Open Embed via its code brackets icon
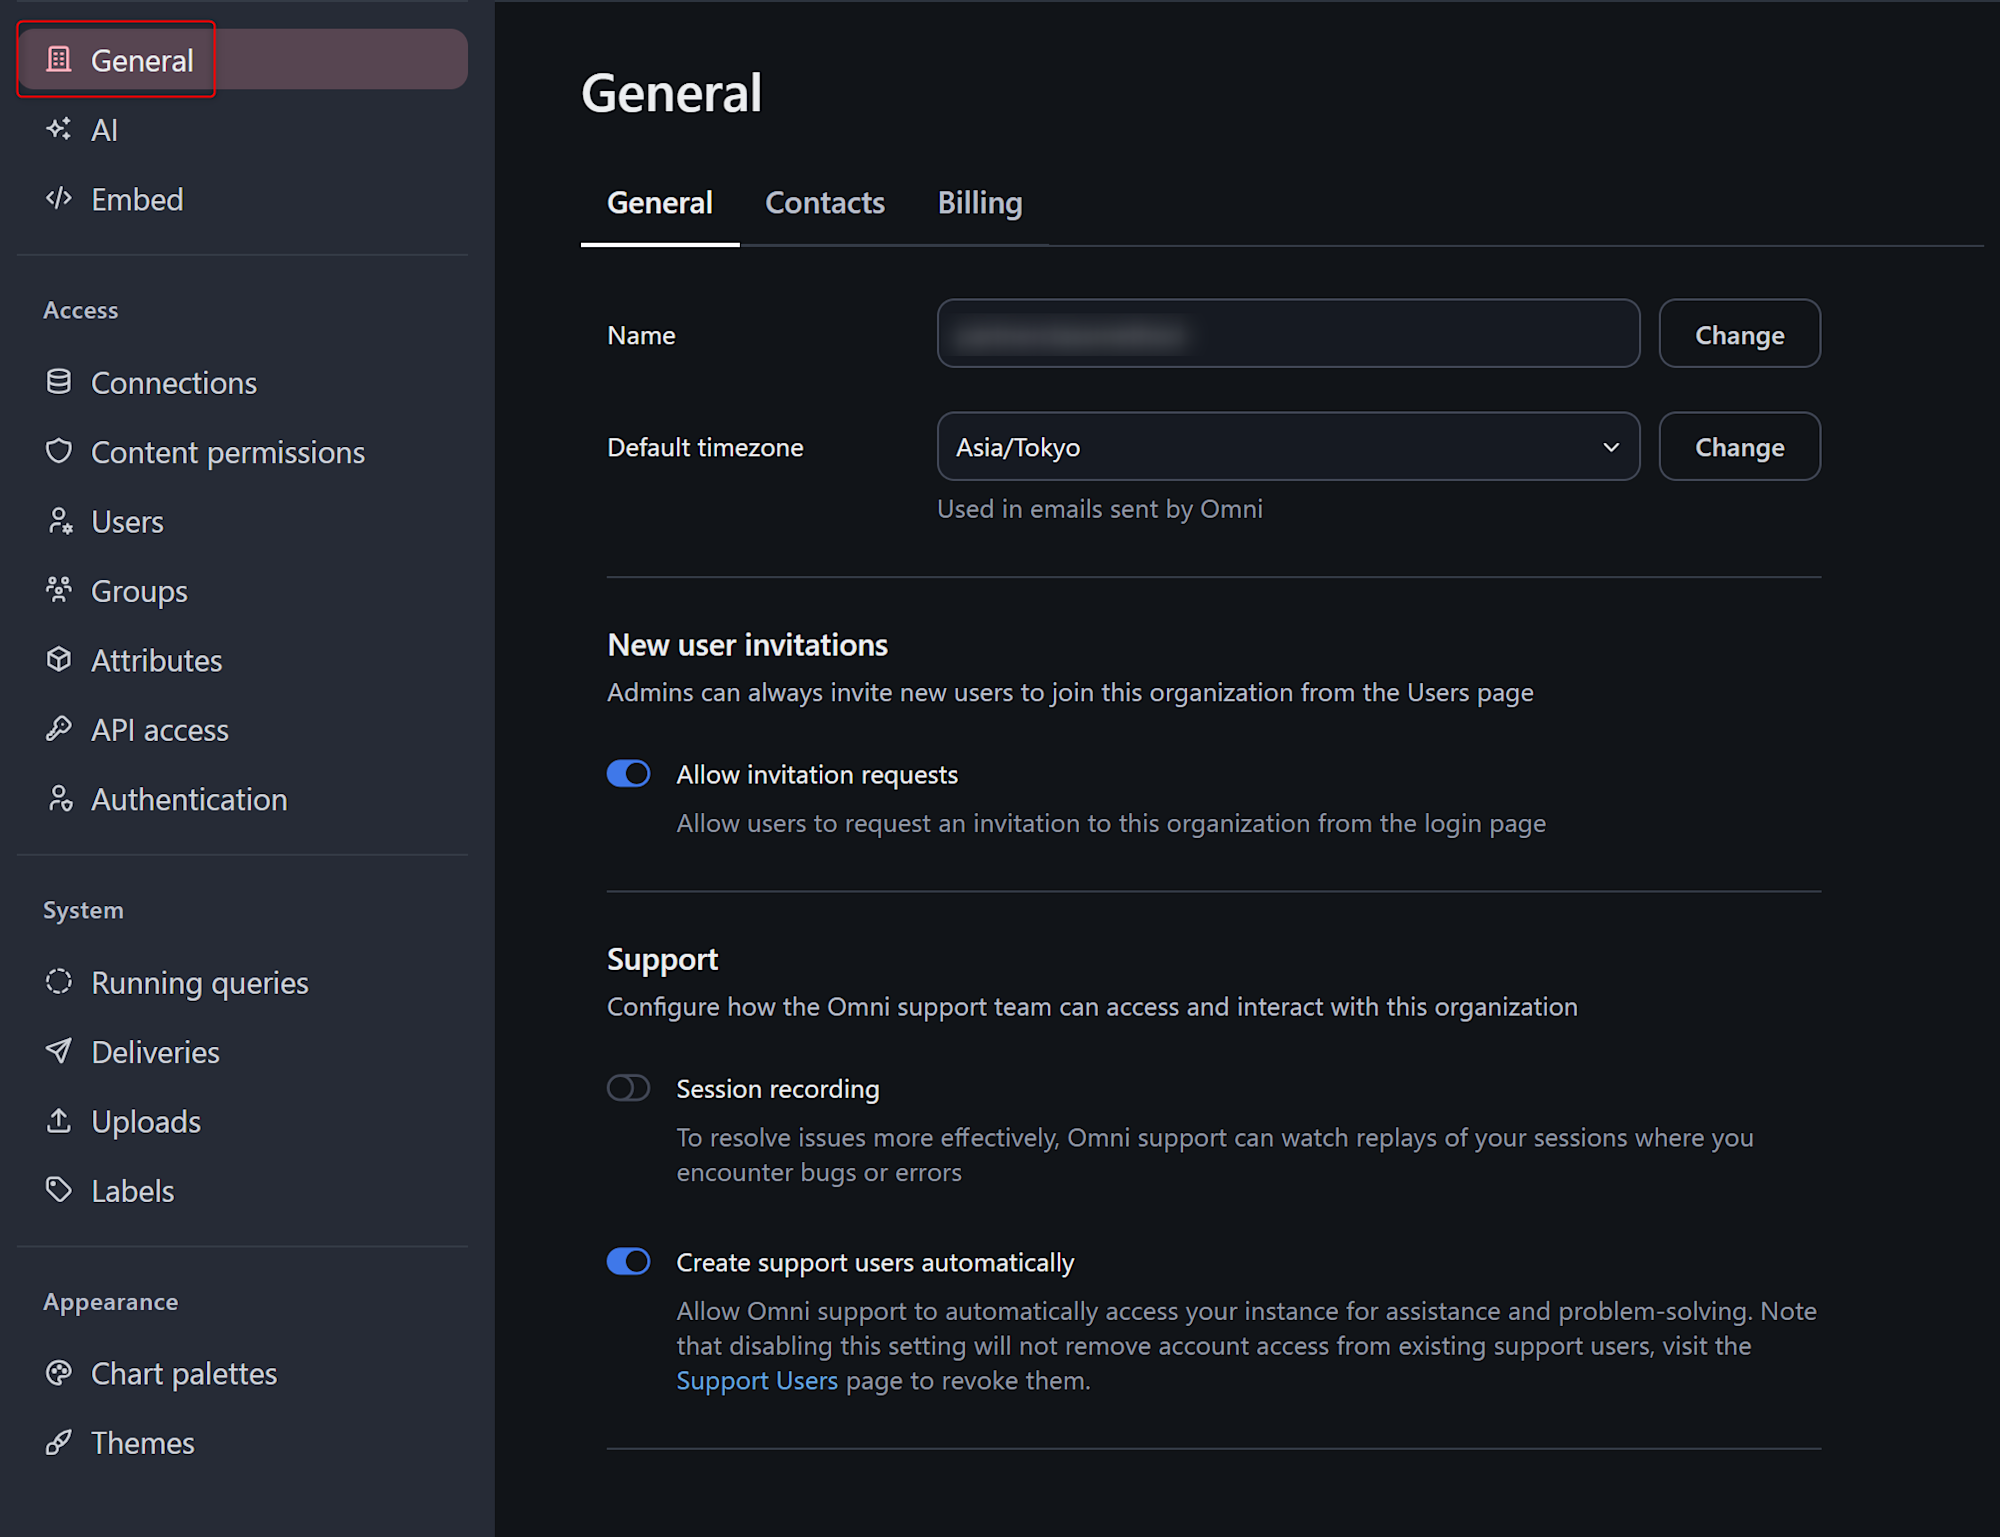Screen dimensions: 2000x1537 click(59, 198)
